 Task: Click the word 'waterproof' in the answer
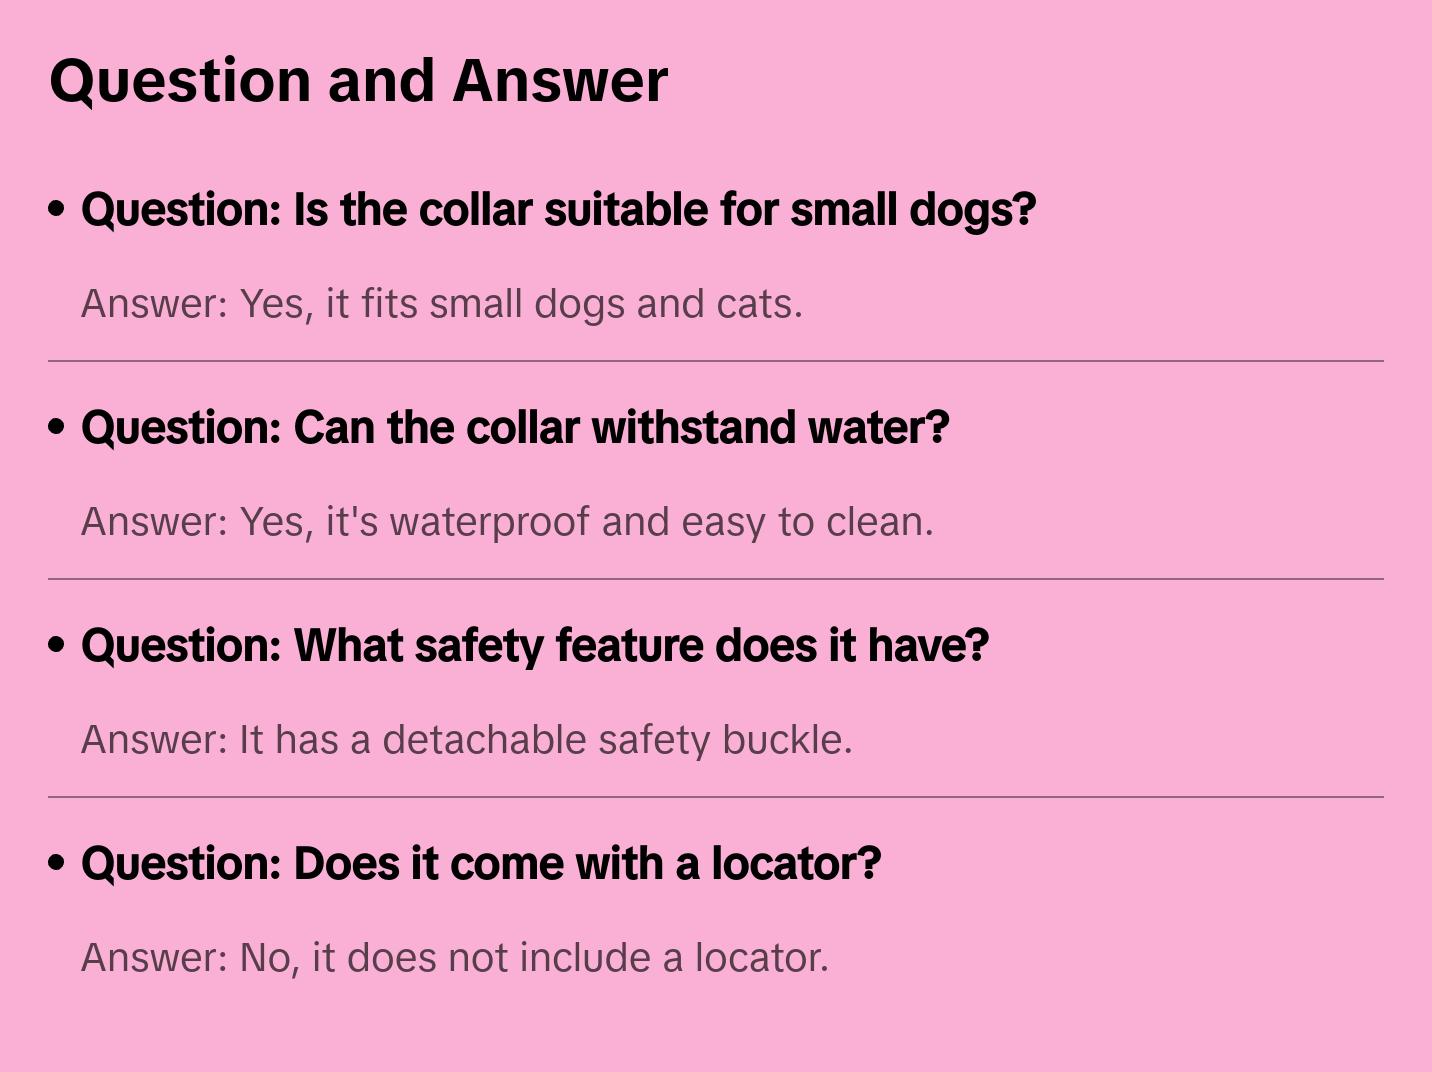click(489, 522)
